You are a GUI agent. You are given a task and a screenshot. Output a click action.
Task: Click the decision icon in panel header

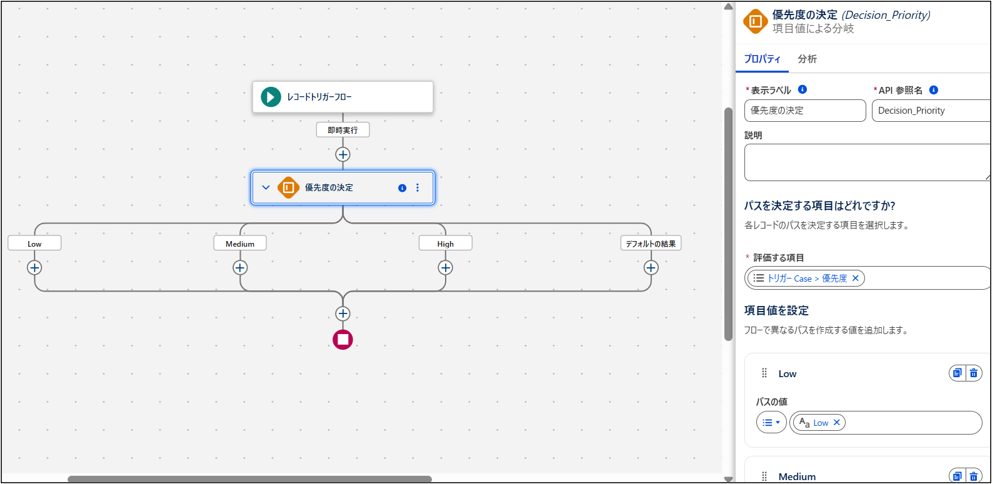(755, 22)
